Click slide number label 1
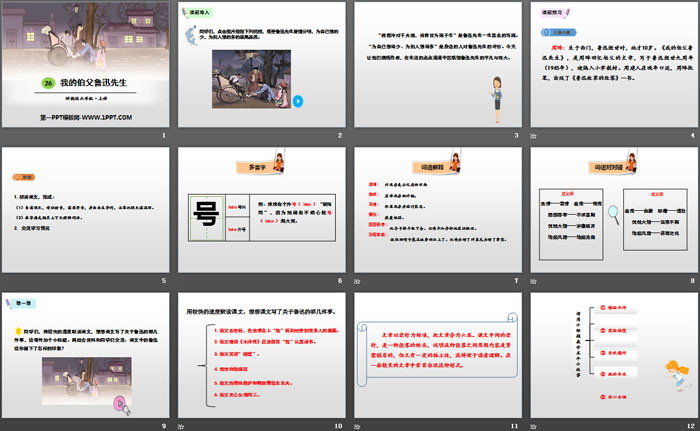The height and width of the screenshot is (431, 700). click(164, 135)
